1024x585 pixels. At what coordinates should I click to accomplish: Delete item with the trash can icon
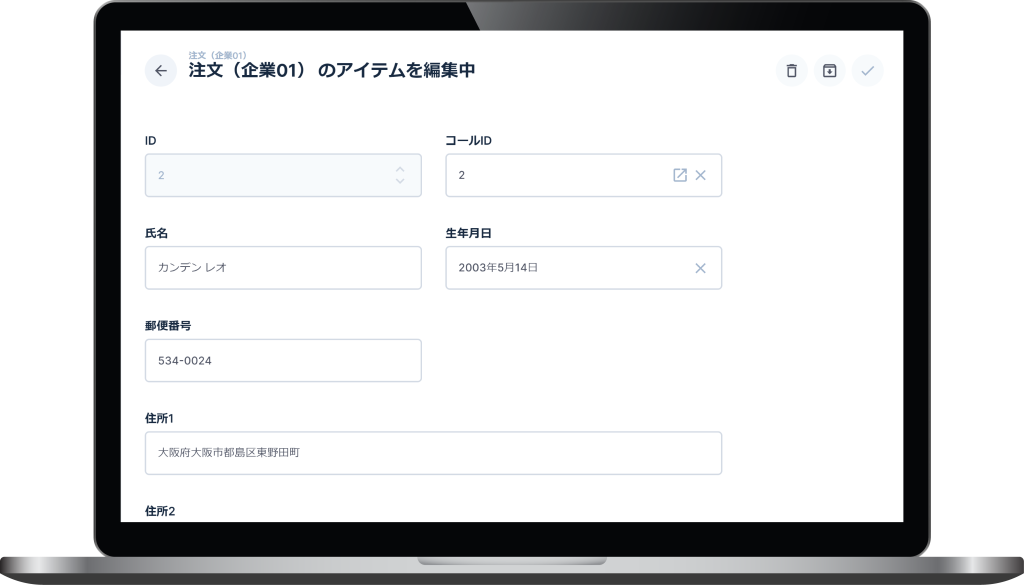click(x=792, y=71)
